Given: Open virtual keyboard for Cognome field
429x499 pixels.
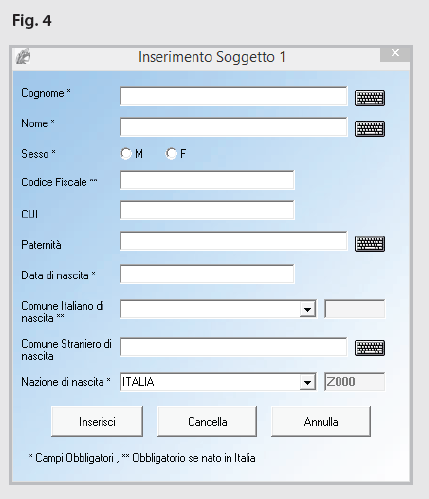Looking at the screenshot, I should [370, 98].
